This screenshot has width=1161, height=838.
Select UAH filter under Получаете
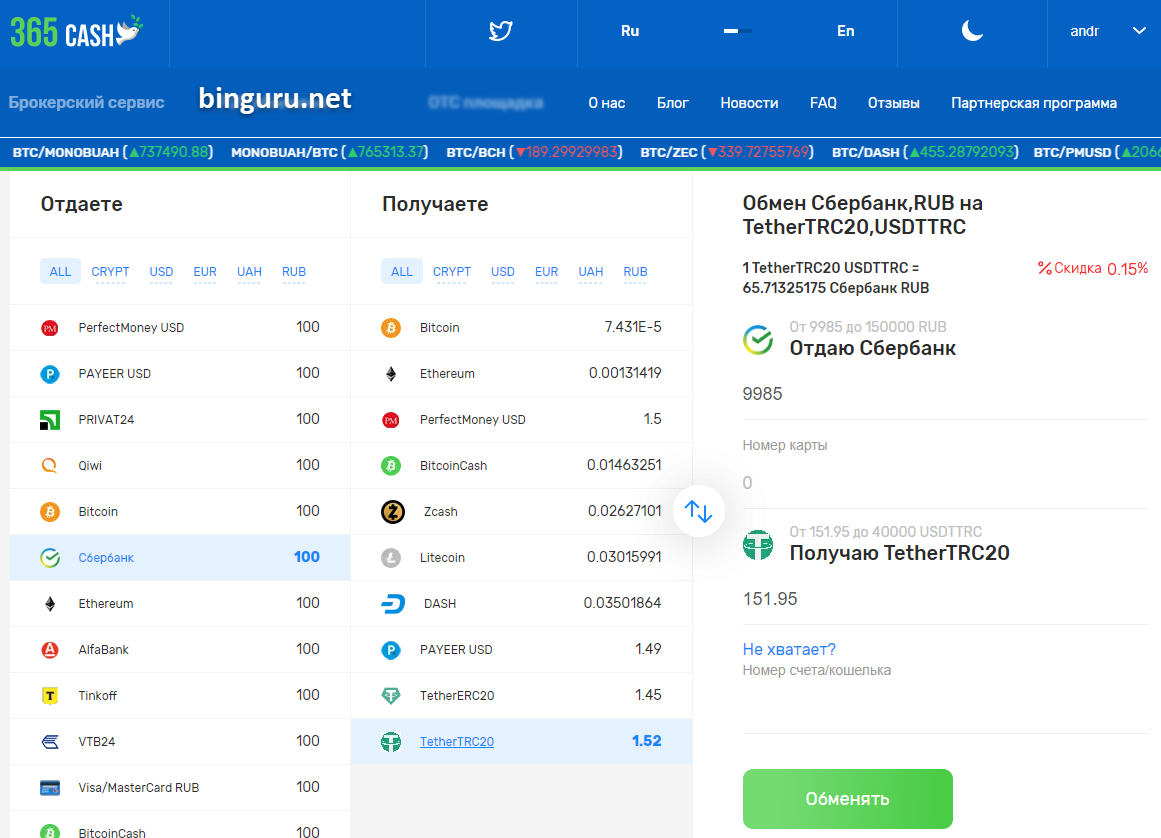(x=591, y=272)
